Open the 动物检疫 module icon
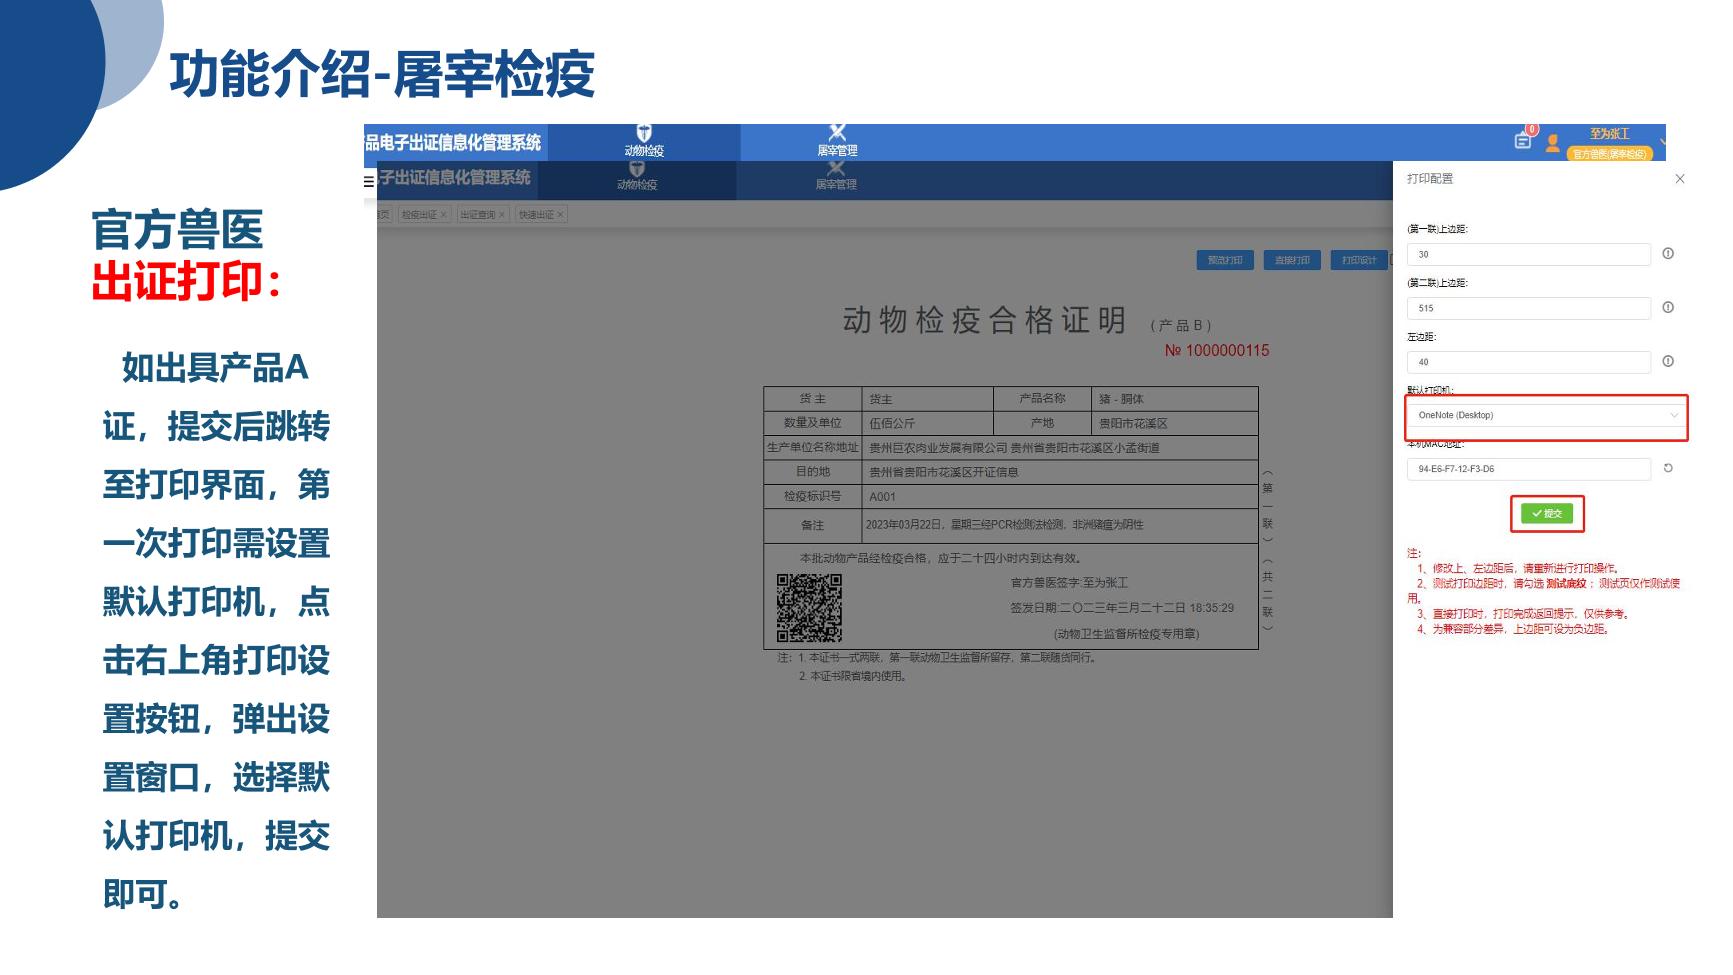The height and width of the screenshot is (975, 1733). (x=644, y=140)
